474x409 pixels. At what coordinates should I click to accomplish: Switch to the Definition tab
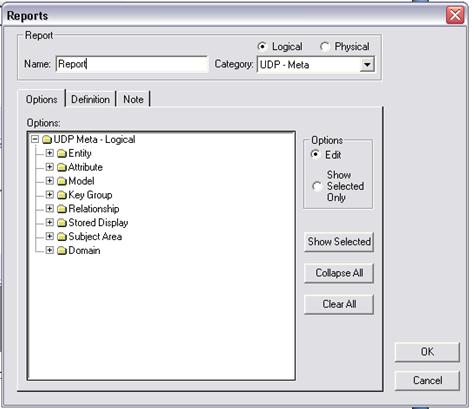tap(90, 99)
